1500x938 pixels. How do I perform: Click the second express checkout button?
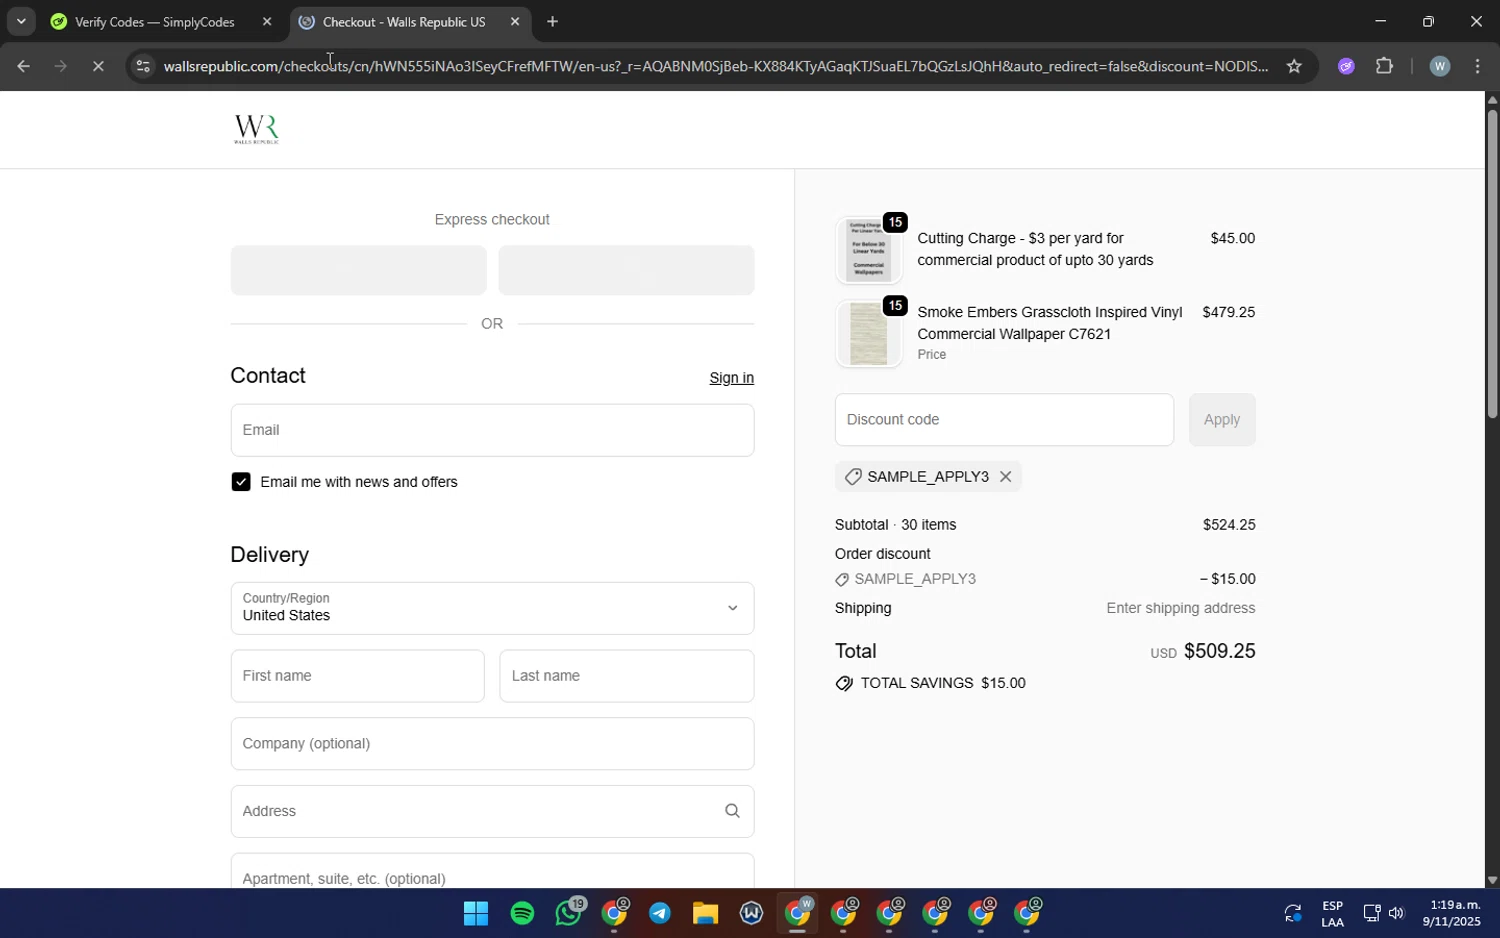click(626, 270)
